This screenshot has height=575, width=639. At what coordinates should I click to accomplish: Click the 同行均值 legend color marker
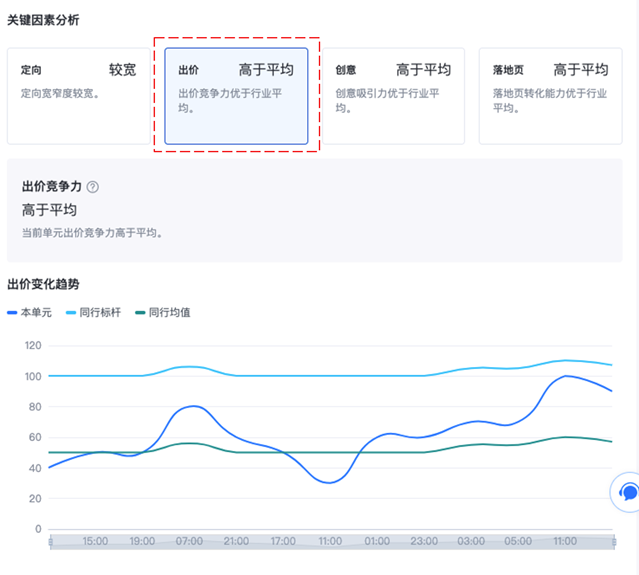click(140, 313)
